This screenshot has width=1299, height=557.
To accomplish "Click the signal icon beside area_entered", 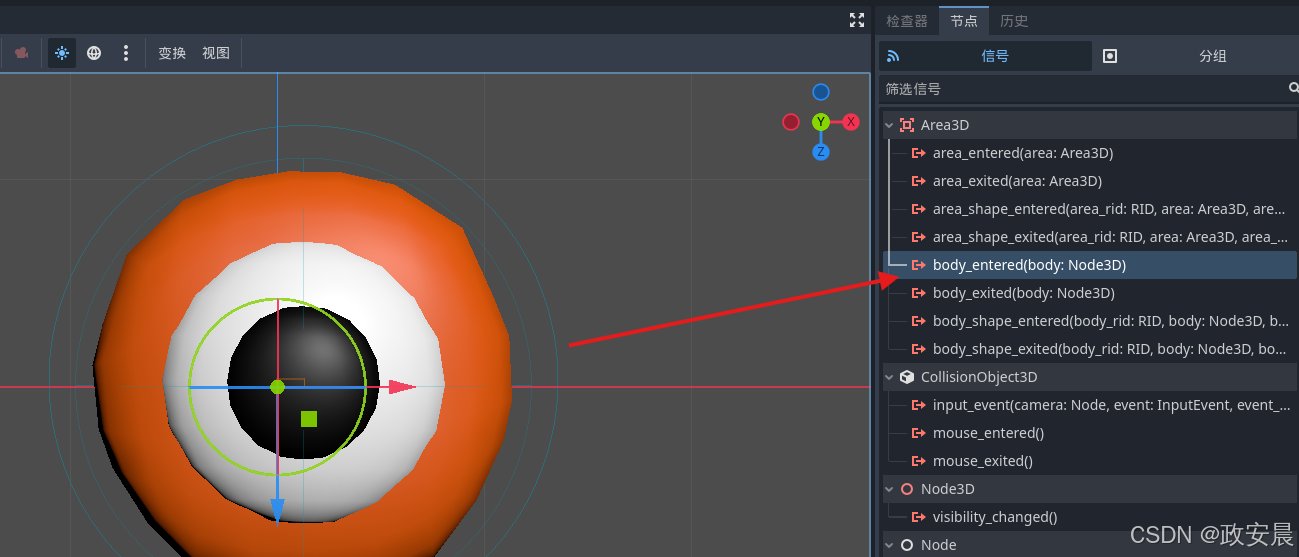I will click(x=919, y=153).
